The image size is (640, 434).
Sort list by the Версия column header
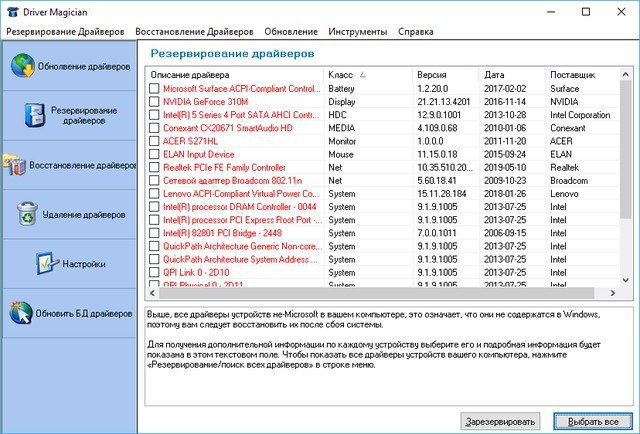pos(446,75)
